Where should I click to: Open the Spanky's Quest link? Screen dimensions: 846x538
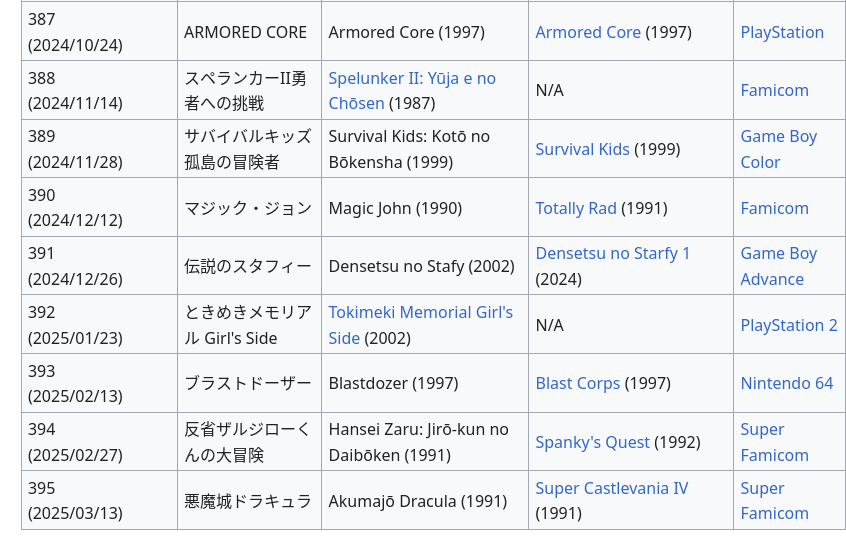pyautogui.click(x=592, y=442)
